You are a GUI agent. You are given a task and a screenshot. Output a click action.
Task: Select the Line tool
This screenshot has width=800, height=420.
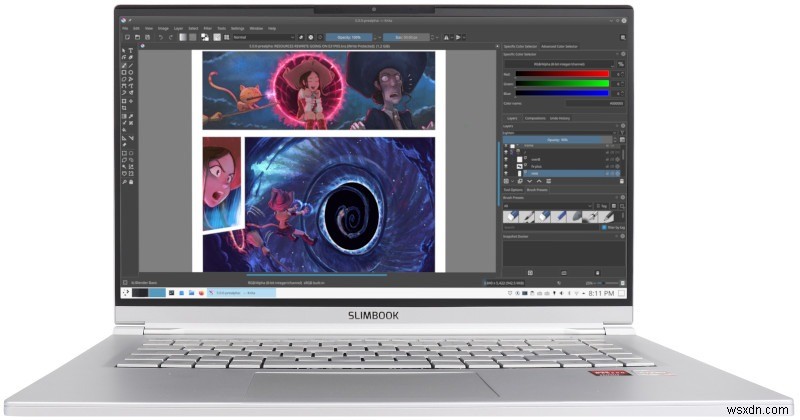tap(131, 65)
